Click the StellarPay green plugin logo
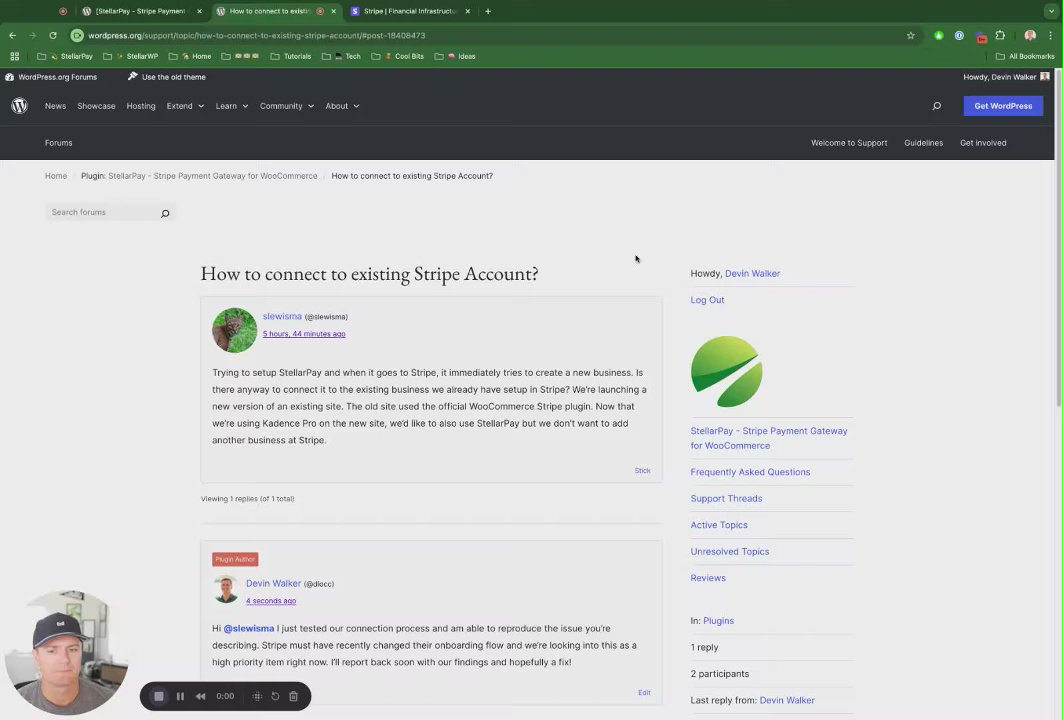The height and width of the screenshot is (720, 1063). pos(726,372)
